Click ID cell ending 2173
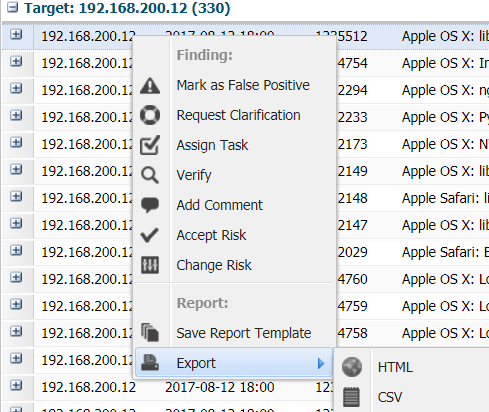Image resolution: width=489 pixels, height=412 pixels. (x=352, y=144)
